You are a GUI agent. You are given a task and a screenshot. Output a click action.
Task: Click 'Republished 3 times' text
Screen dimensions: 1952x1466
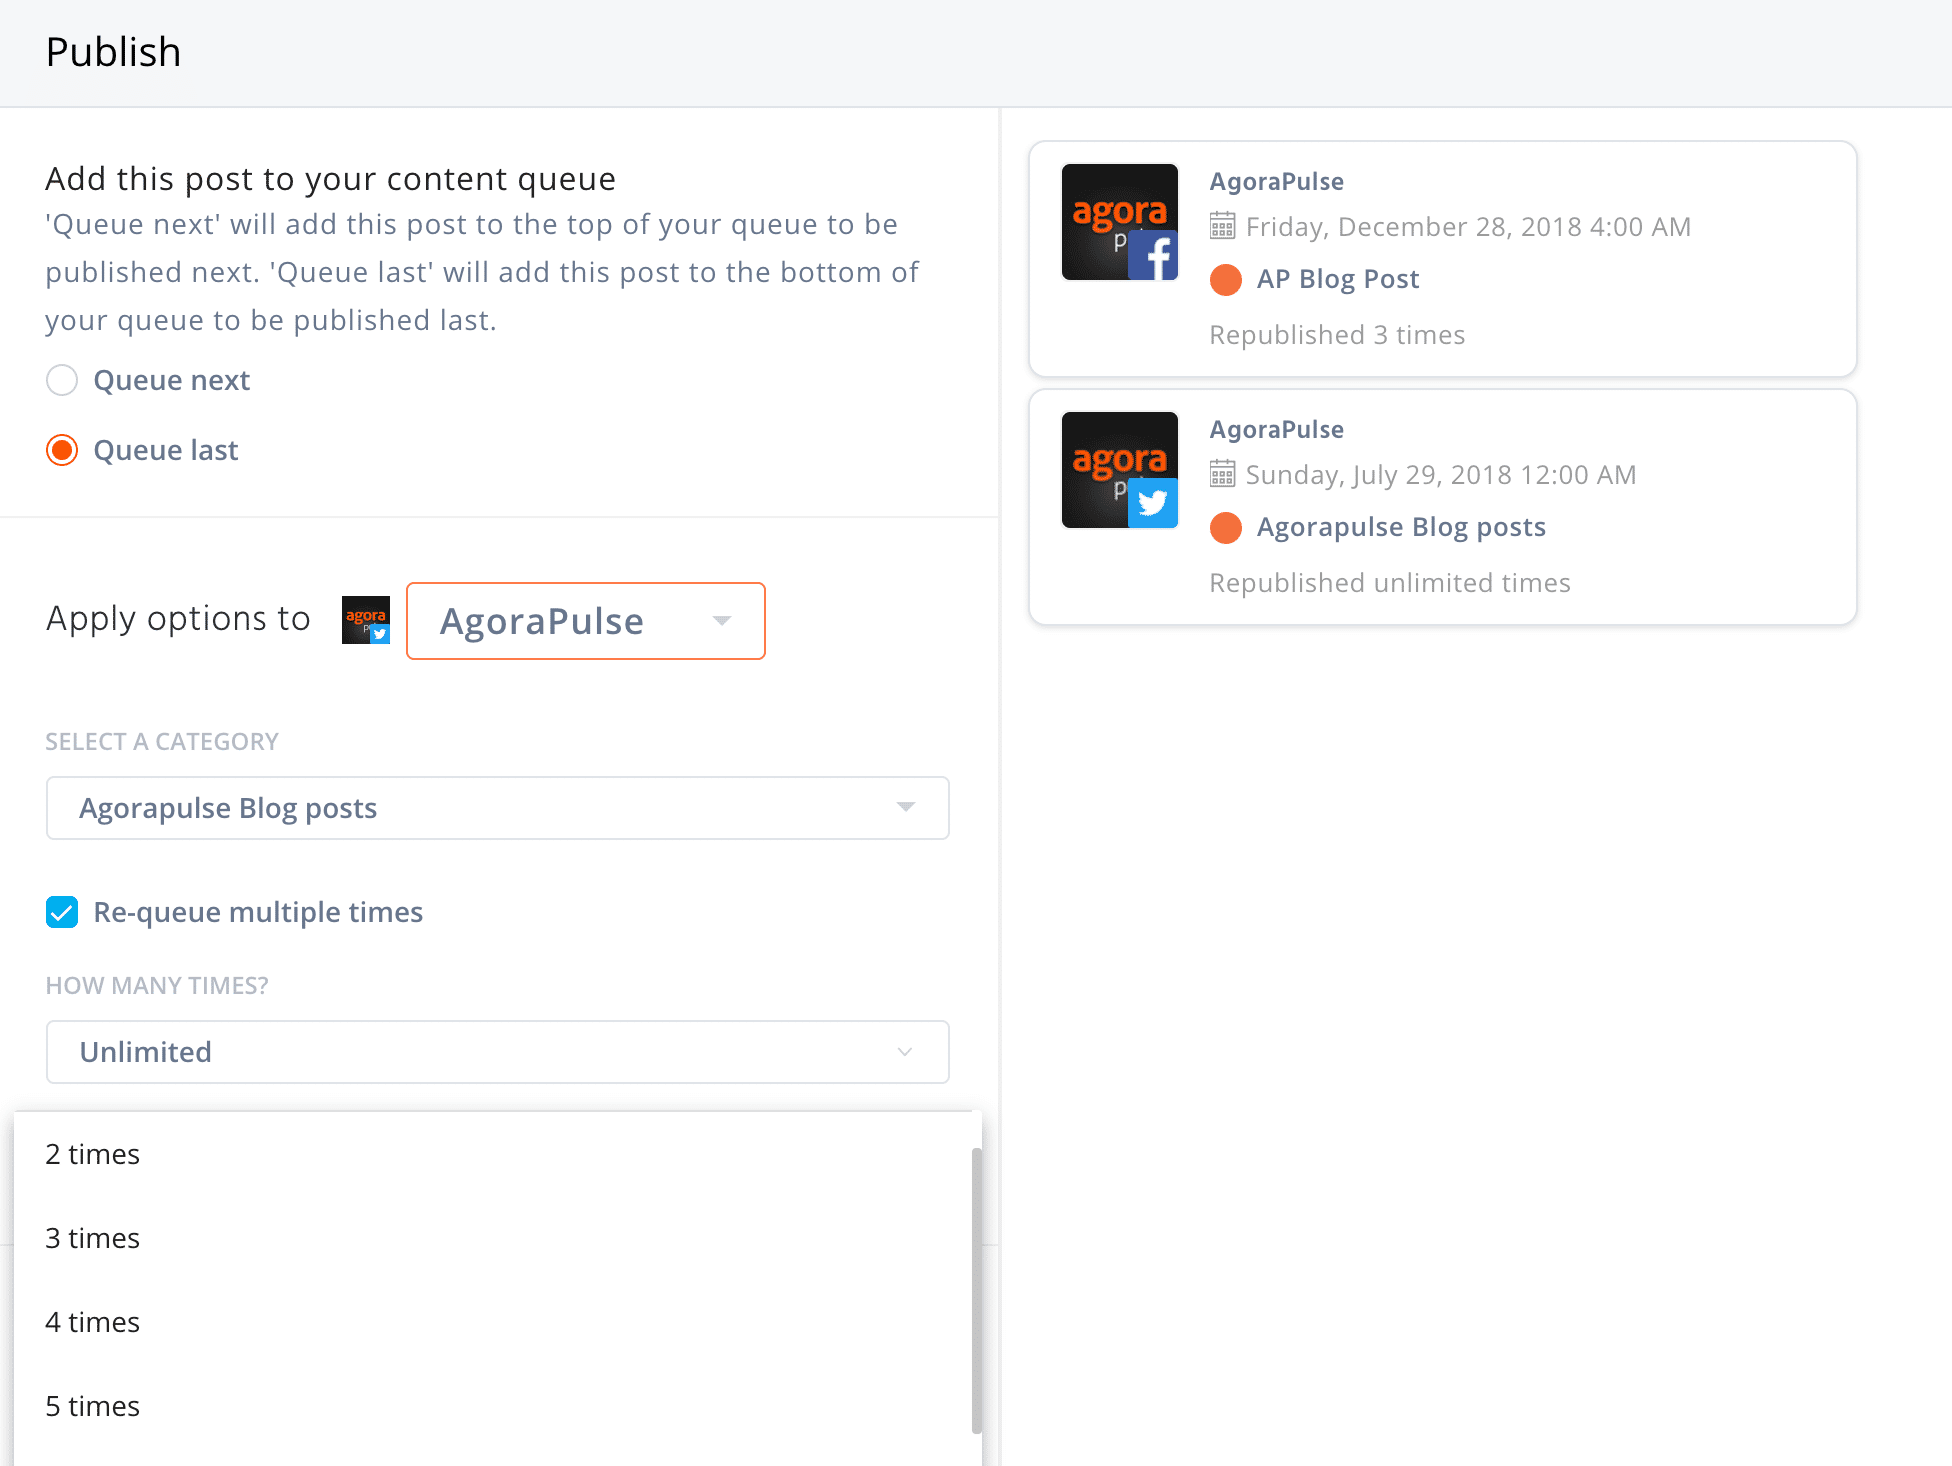(x=1337, y=335)
